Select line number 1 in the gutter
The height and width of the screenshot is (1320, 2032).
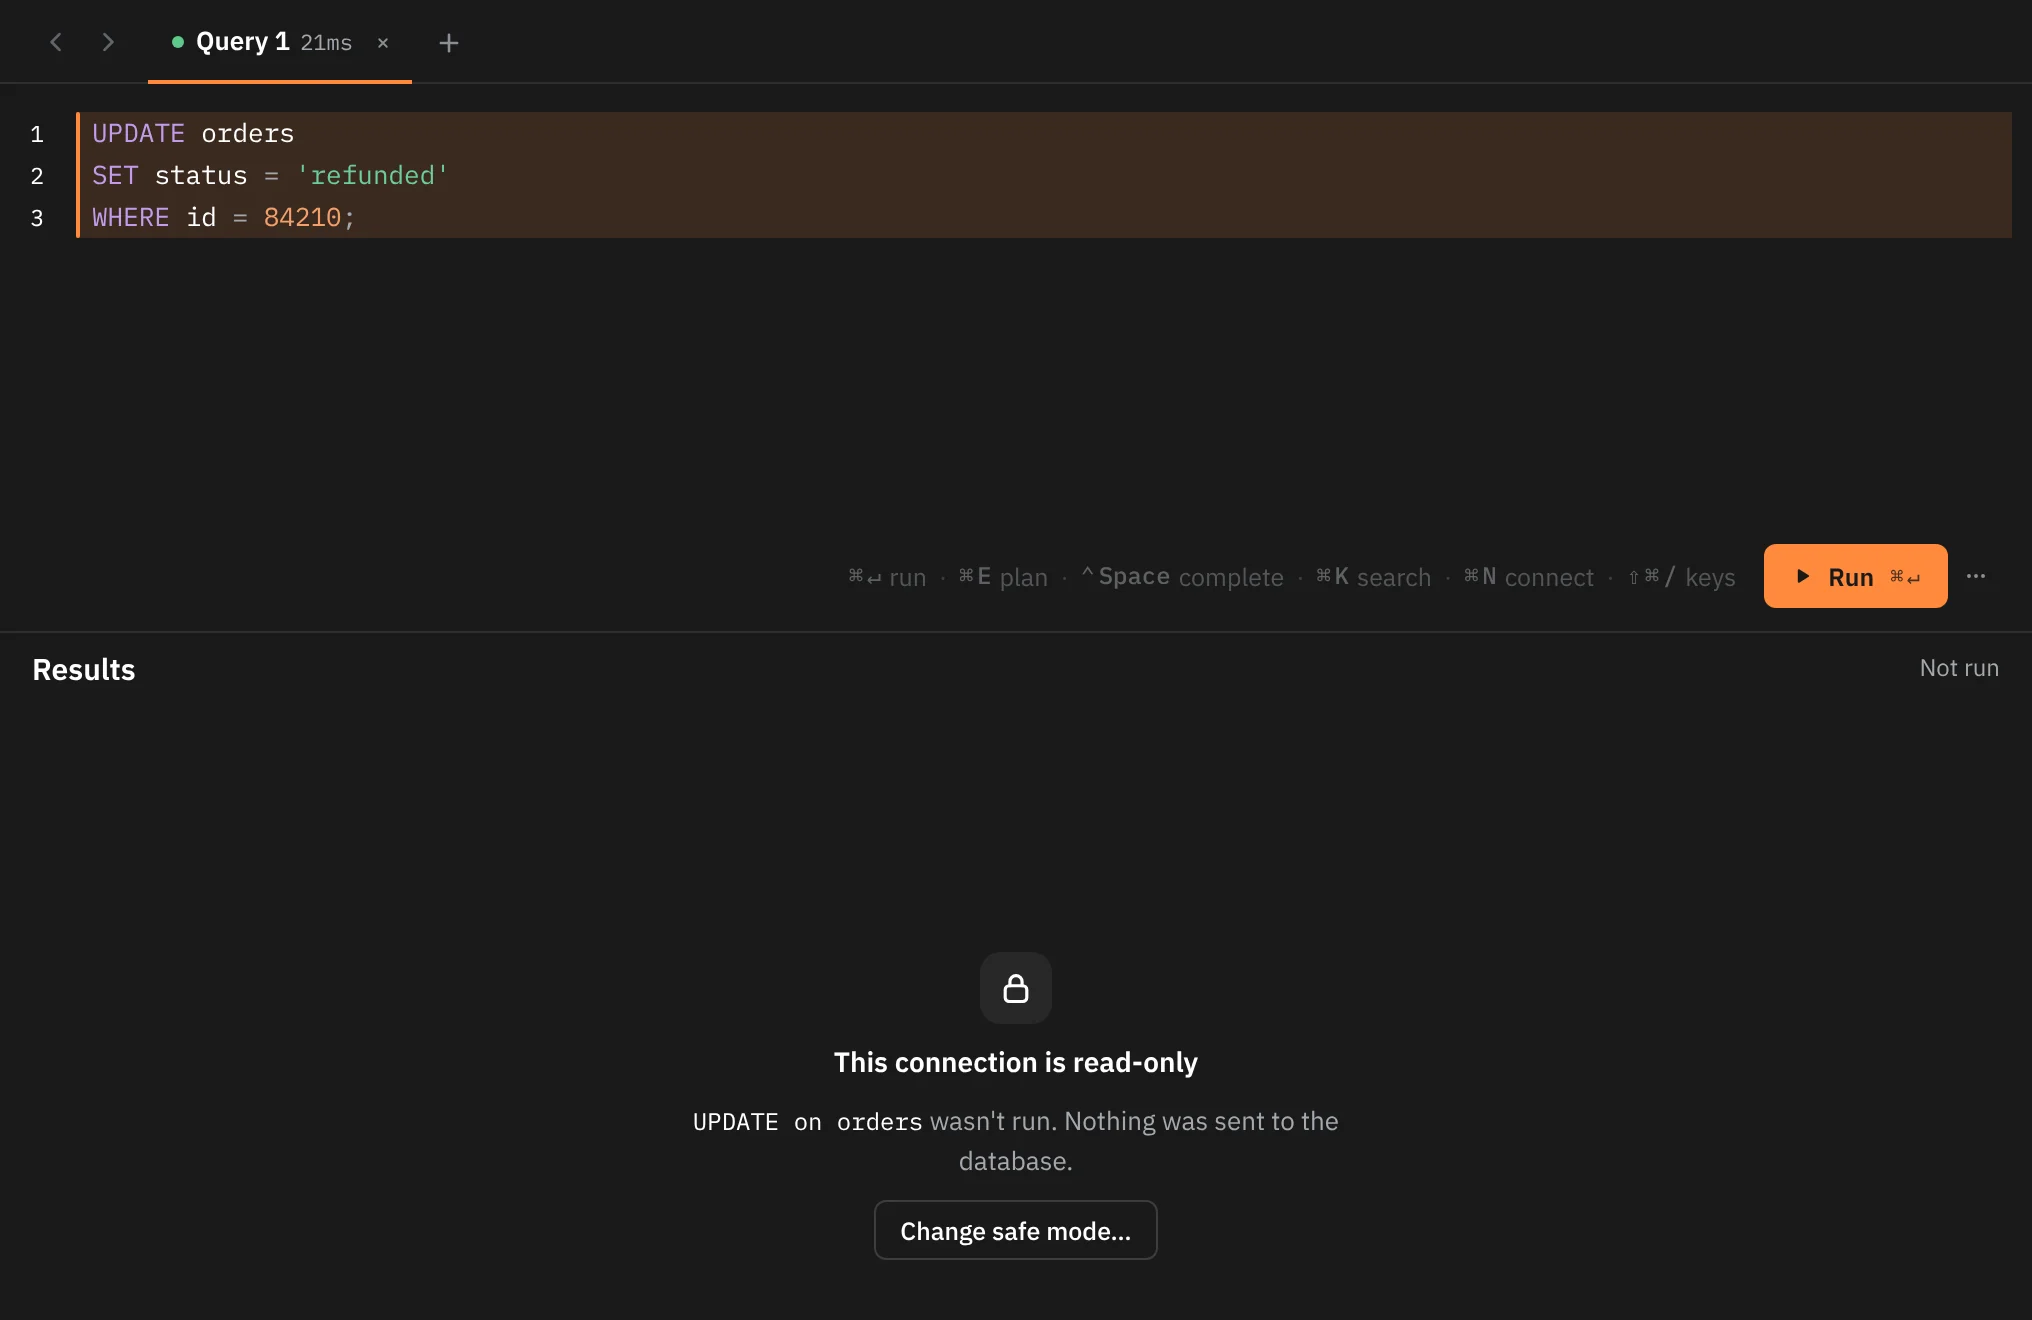(37, 134)
